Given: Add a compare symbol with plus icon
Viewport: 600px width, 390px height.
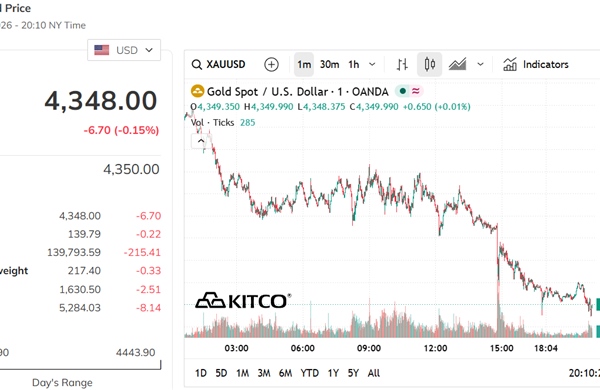Looking at the screenshot, I should click(271, 65).
